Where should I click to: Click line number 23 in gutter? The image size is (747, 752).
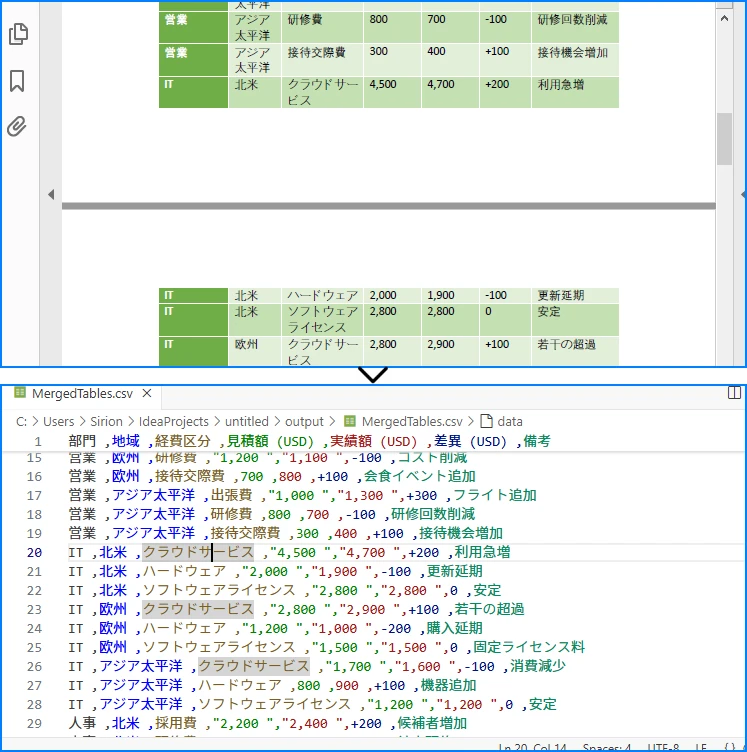(x=35, y=610)
